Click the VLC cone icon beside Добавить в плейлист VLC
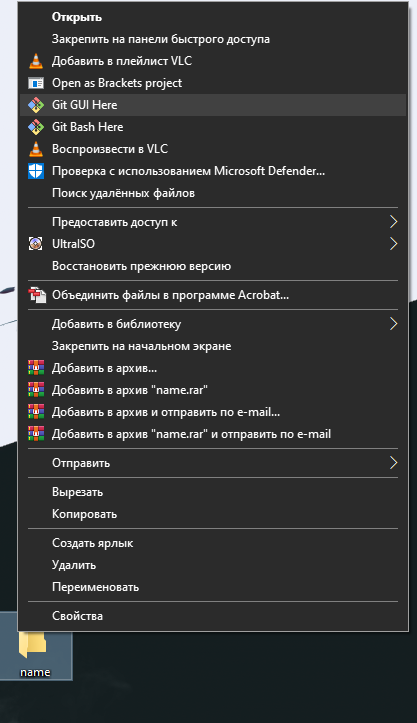This screenshot has height=723, width=417. pos(36,61)
